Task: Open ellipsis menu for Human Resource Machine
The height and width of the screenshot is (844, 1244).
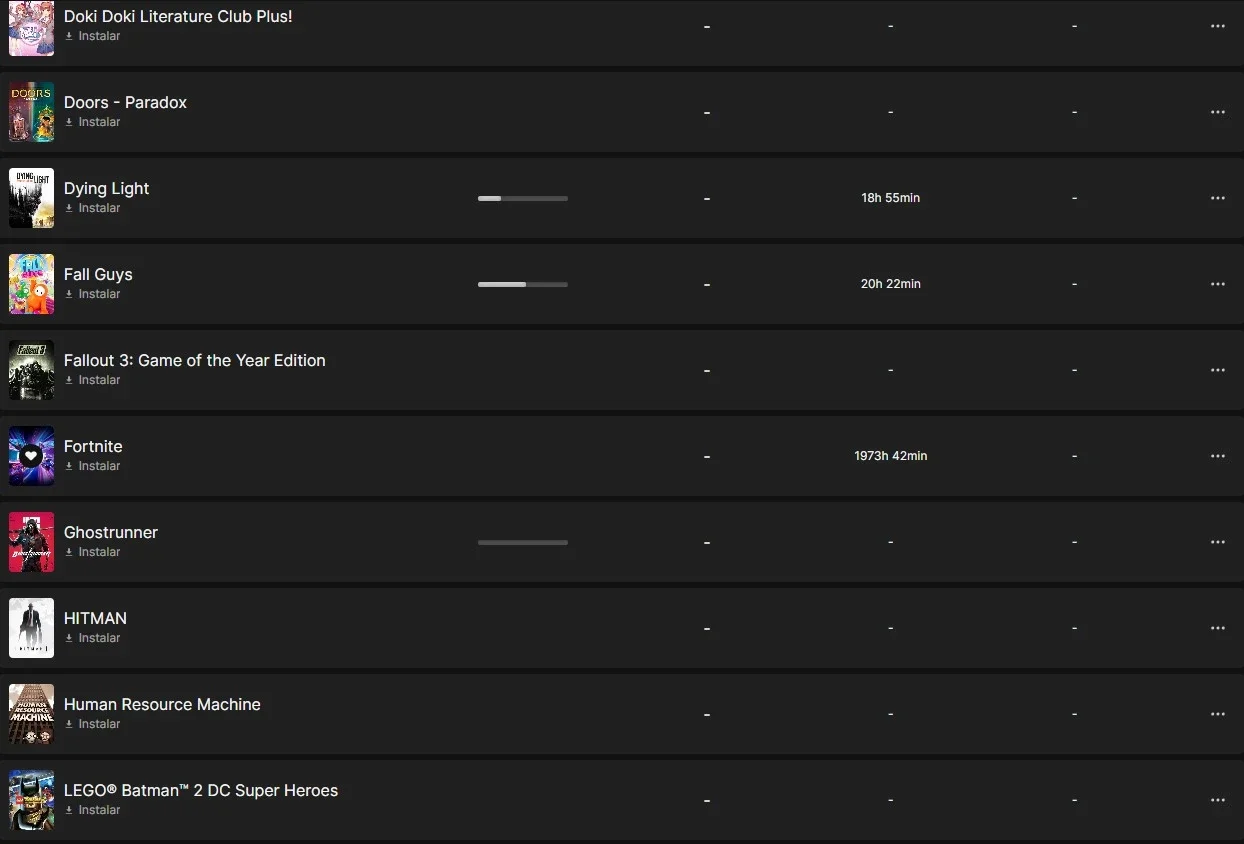Action: point(1217,714)
